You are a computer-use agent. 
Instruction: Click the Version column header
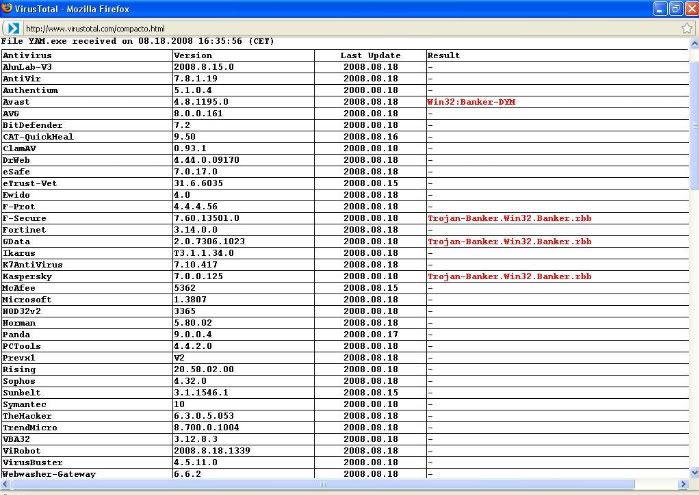coord(193,55)
